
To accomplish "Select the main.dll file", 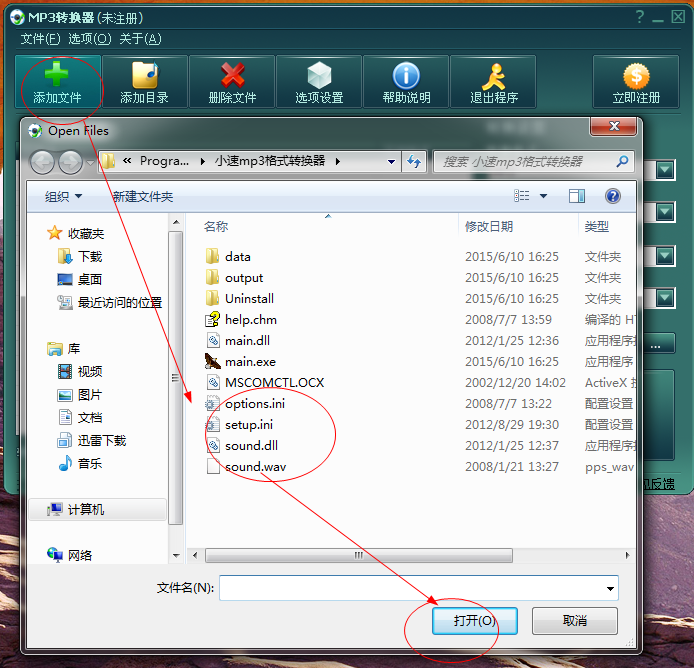I will (x=238, y=341).
